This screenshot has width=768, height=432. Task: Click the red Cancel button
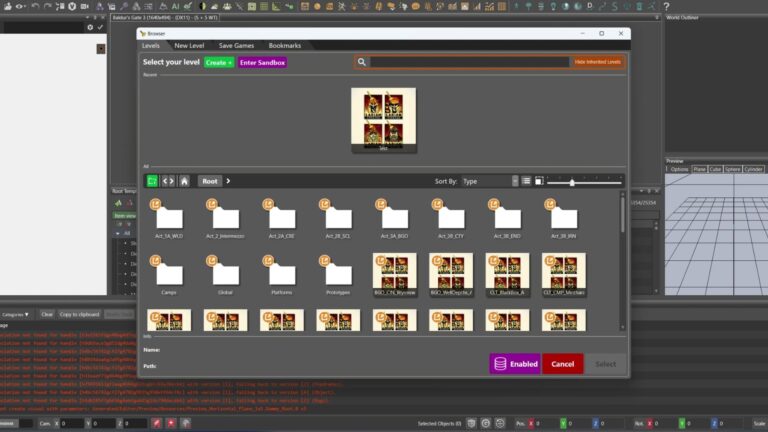pos(562,364)
